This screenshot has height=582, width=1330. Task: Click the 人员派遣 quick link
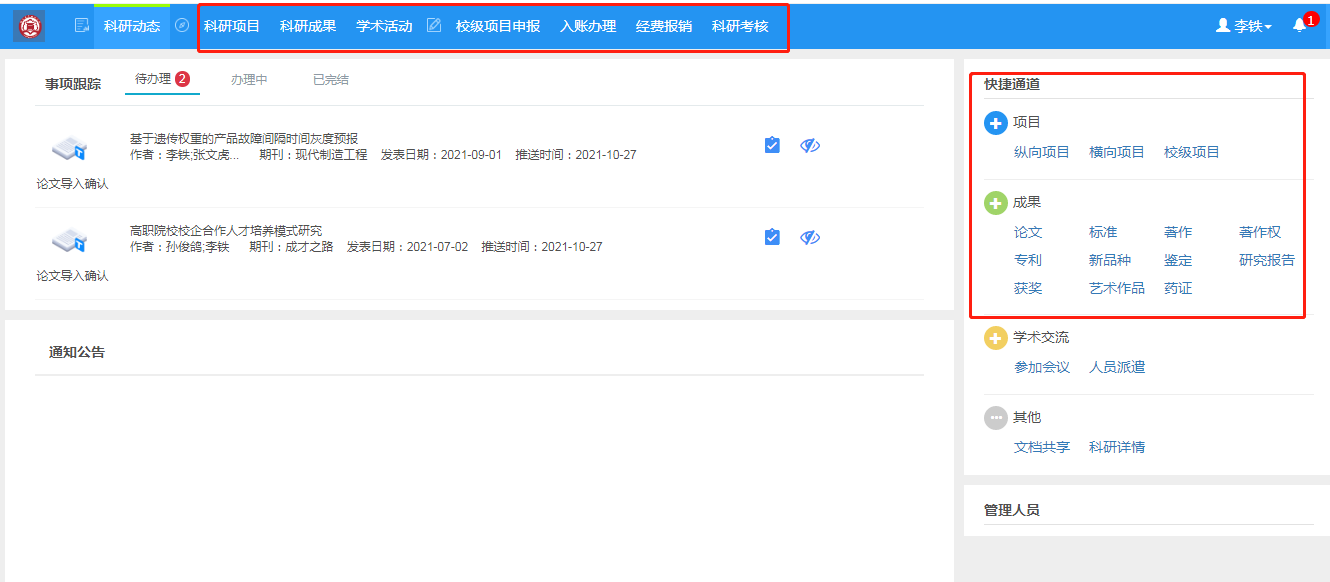pyautogui.click(x=1117, y=367)
